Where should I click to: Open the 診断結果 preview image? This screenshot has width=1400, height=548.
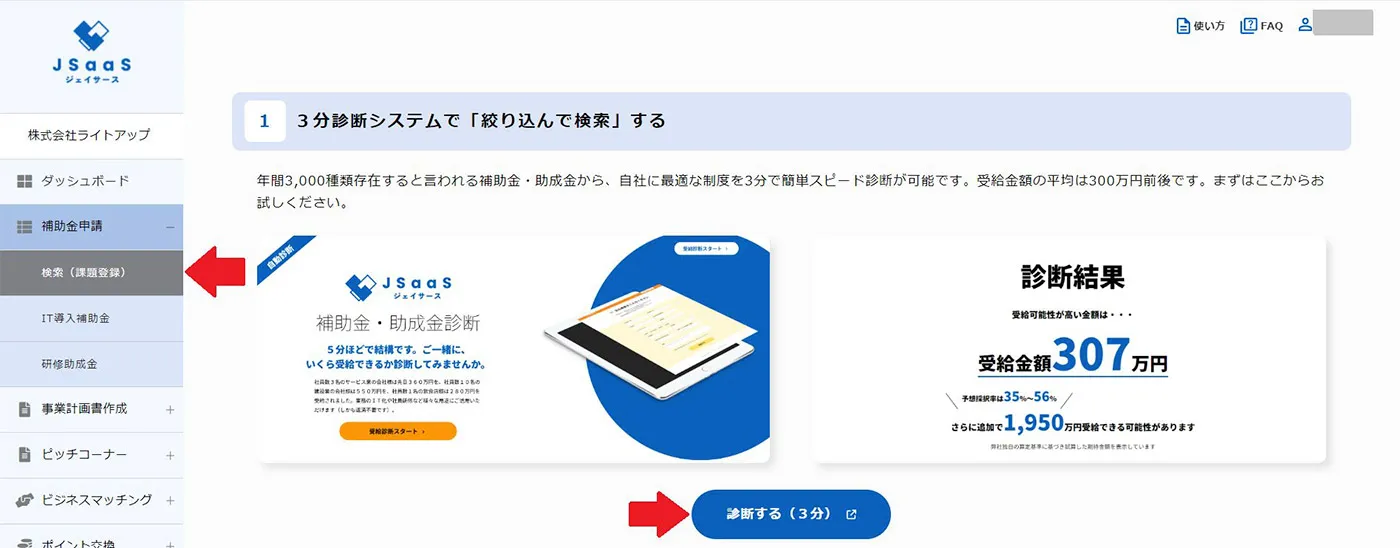(x=1069, y=349)
